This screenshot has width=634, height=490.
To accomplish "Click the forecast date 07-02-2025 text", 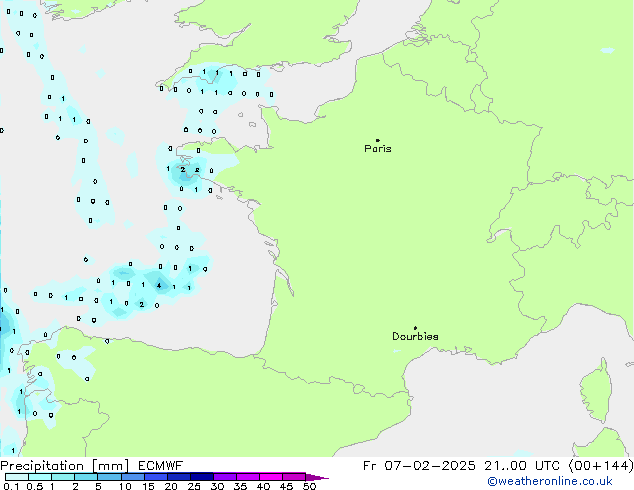I will point(430,466).
